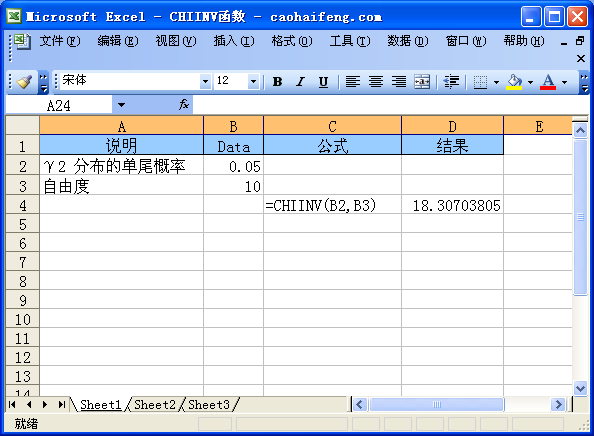594x436 pixels.
Task: Click the font name box 宋体
Action: pos(130,81)
